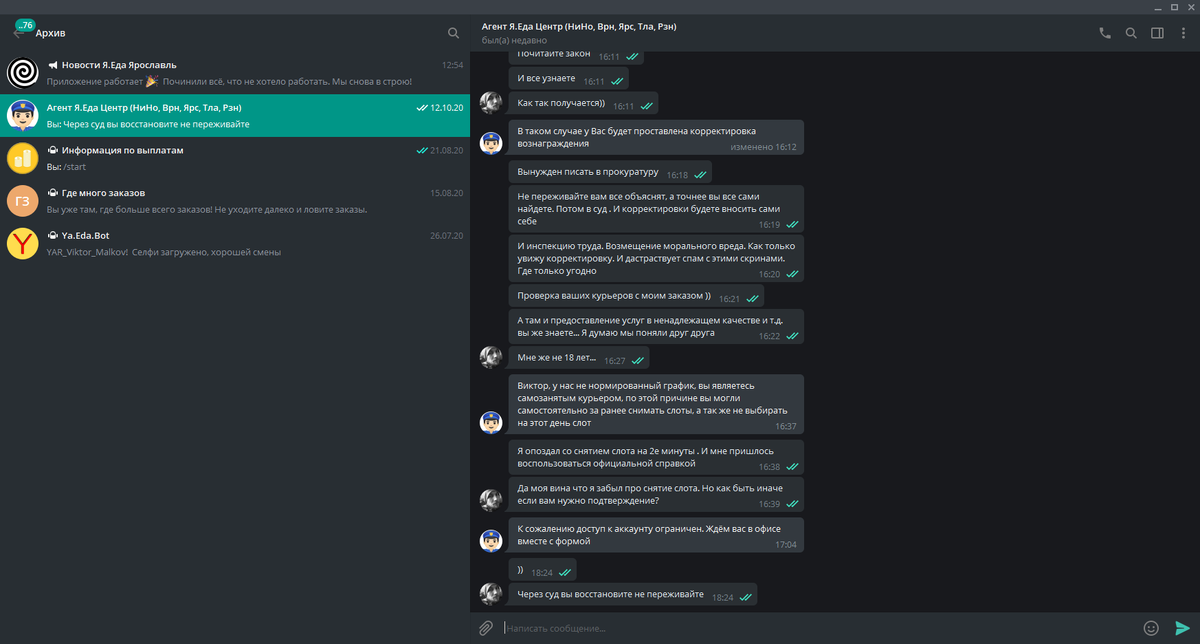Click the был(а) недавно status text
This screenshot has height=644, width=1200.
(512, 40)
